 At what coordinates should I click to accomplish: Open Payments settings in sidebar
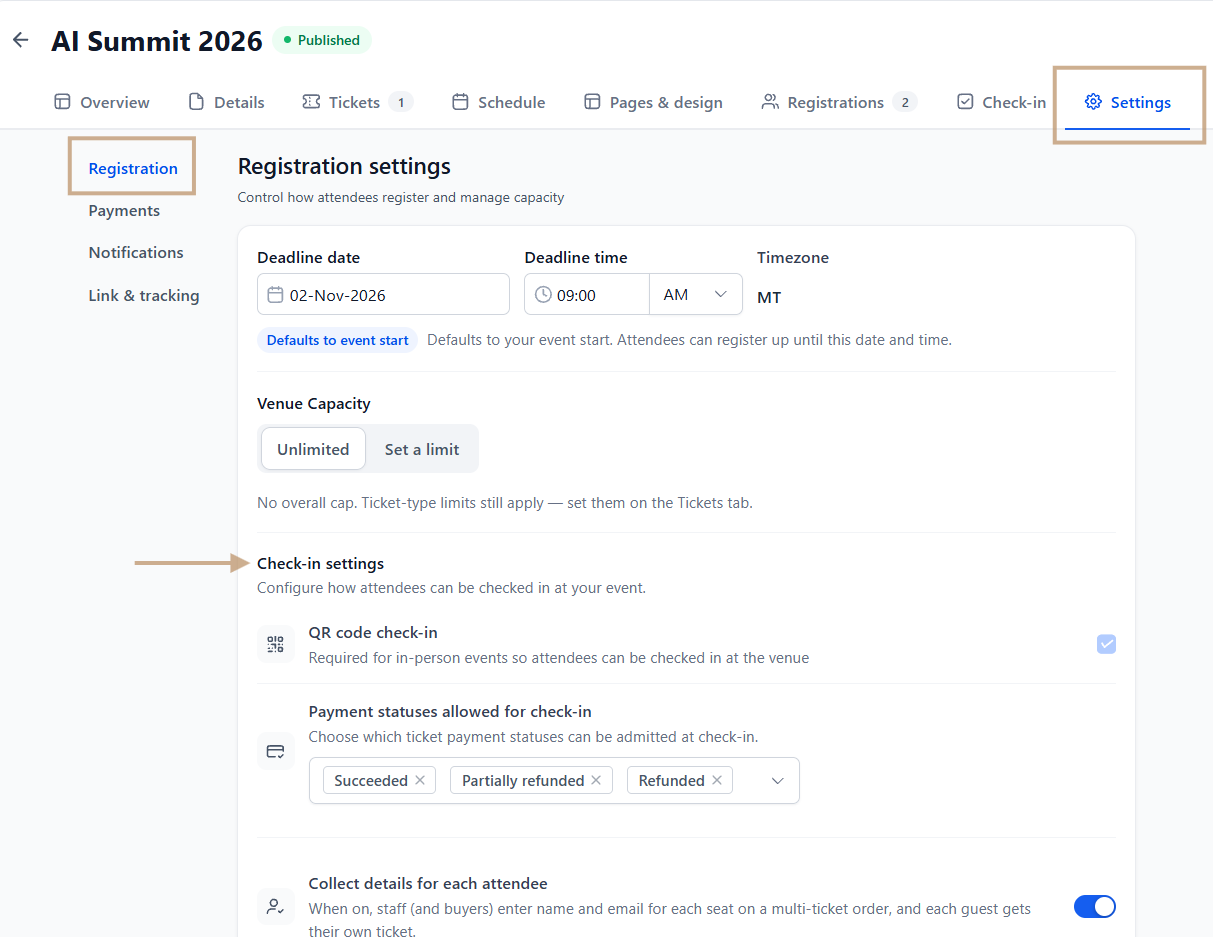point(124,210)
